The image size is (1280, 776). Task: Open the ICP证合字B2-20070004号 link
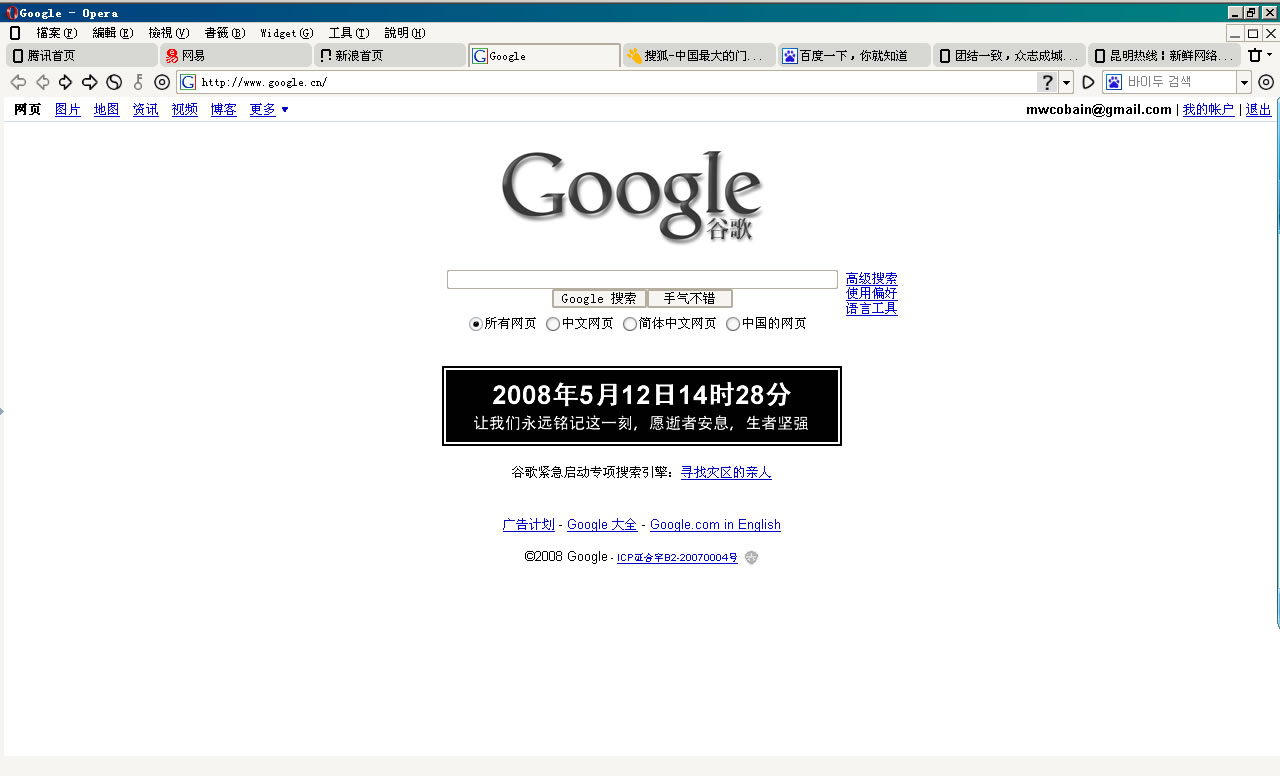677,558
